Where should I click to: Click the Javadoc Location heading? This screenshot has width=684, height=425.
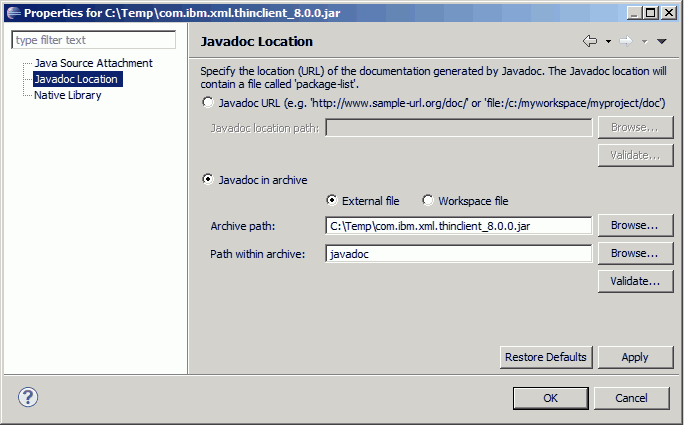tap(256, 41)
